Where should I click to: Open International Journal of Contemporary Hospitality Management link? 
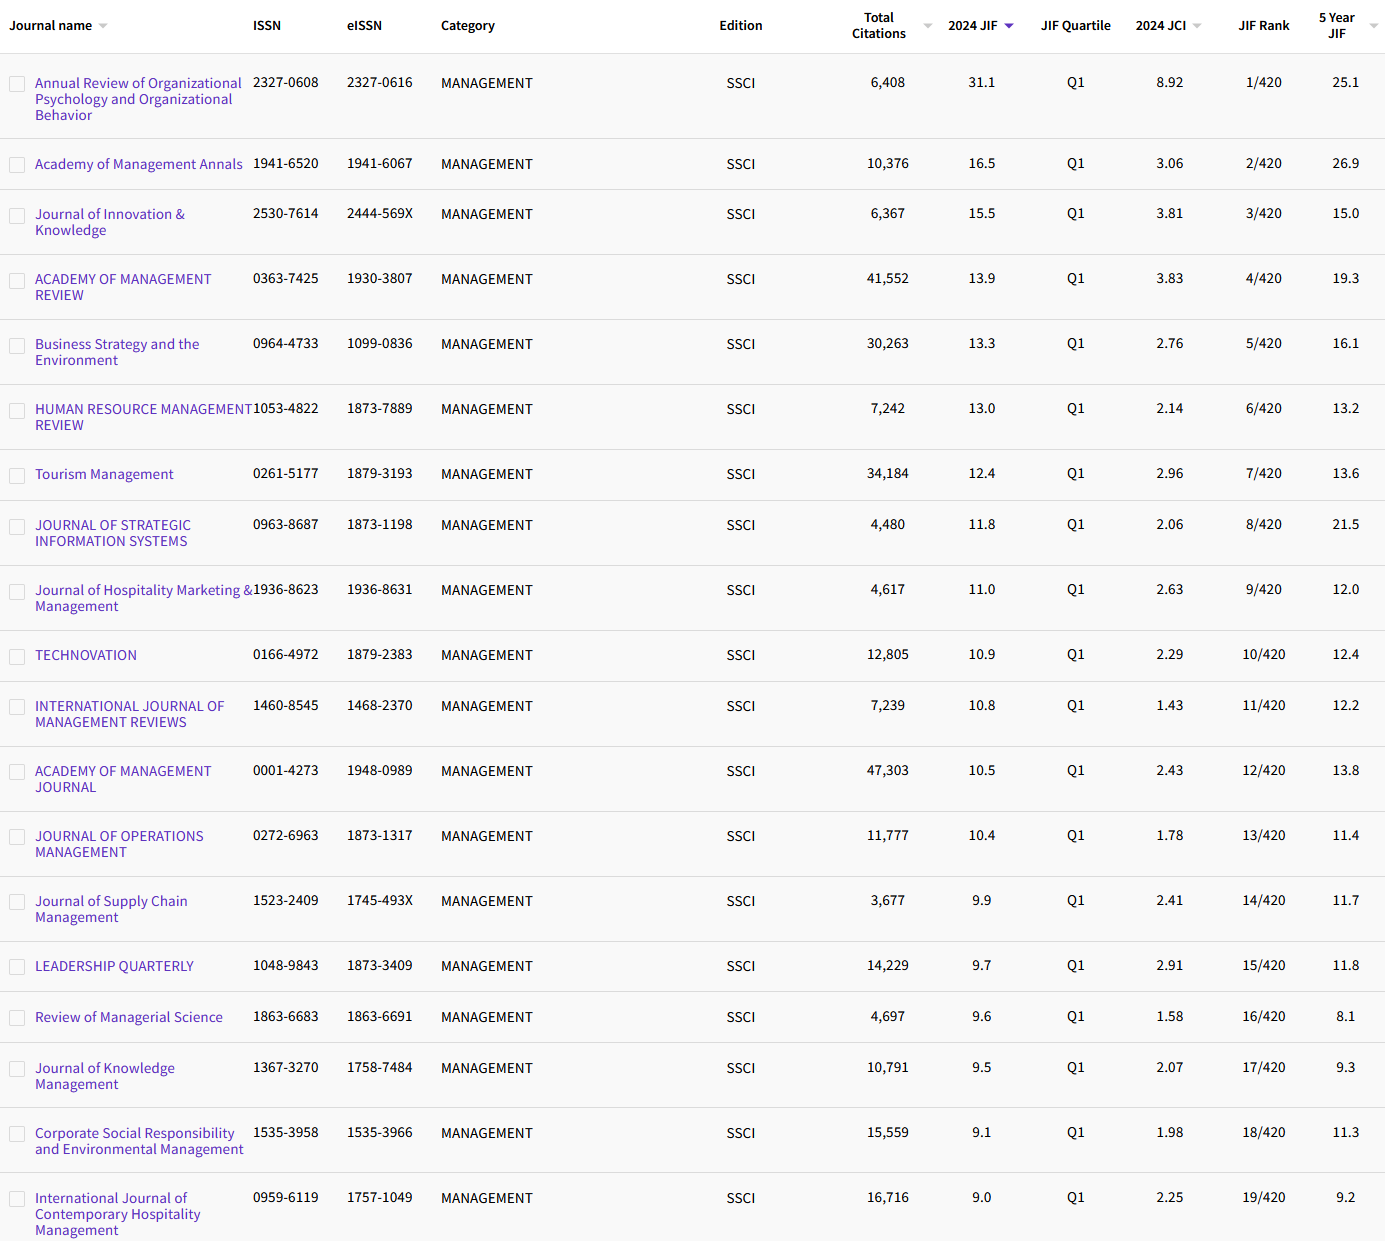[118, 1214]
